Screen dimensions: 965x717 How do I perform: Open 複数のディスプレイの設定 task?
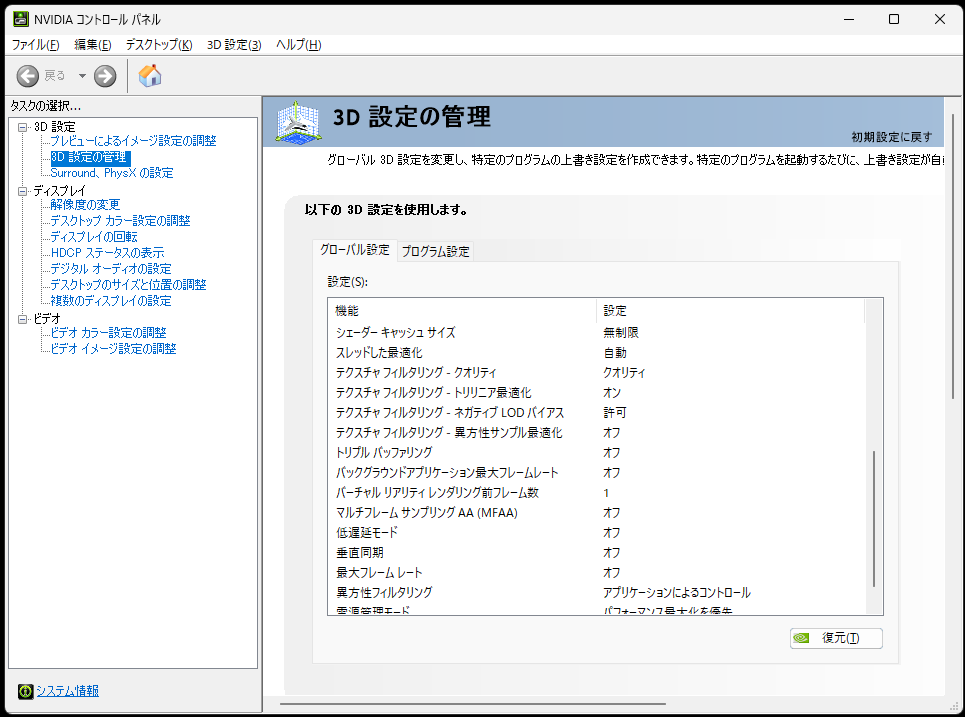point(111,301)
